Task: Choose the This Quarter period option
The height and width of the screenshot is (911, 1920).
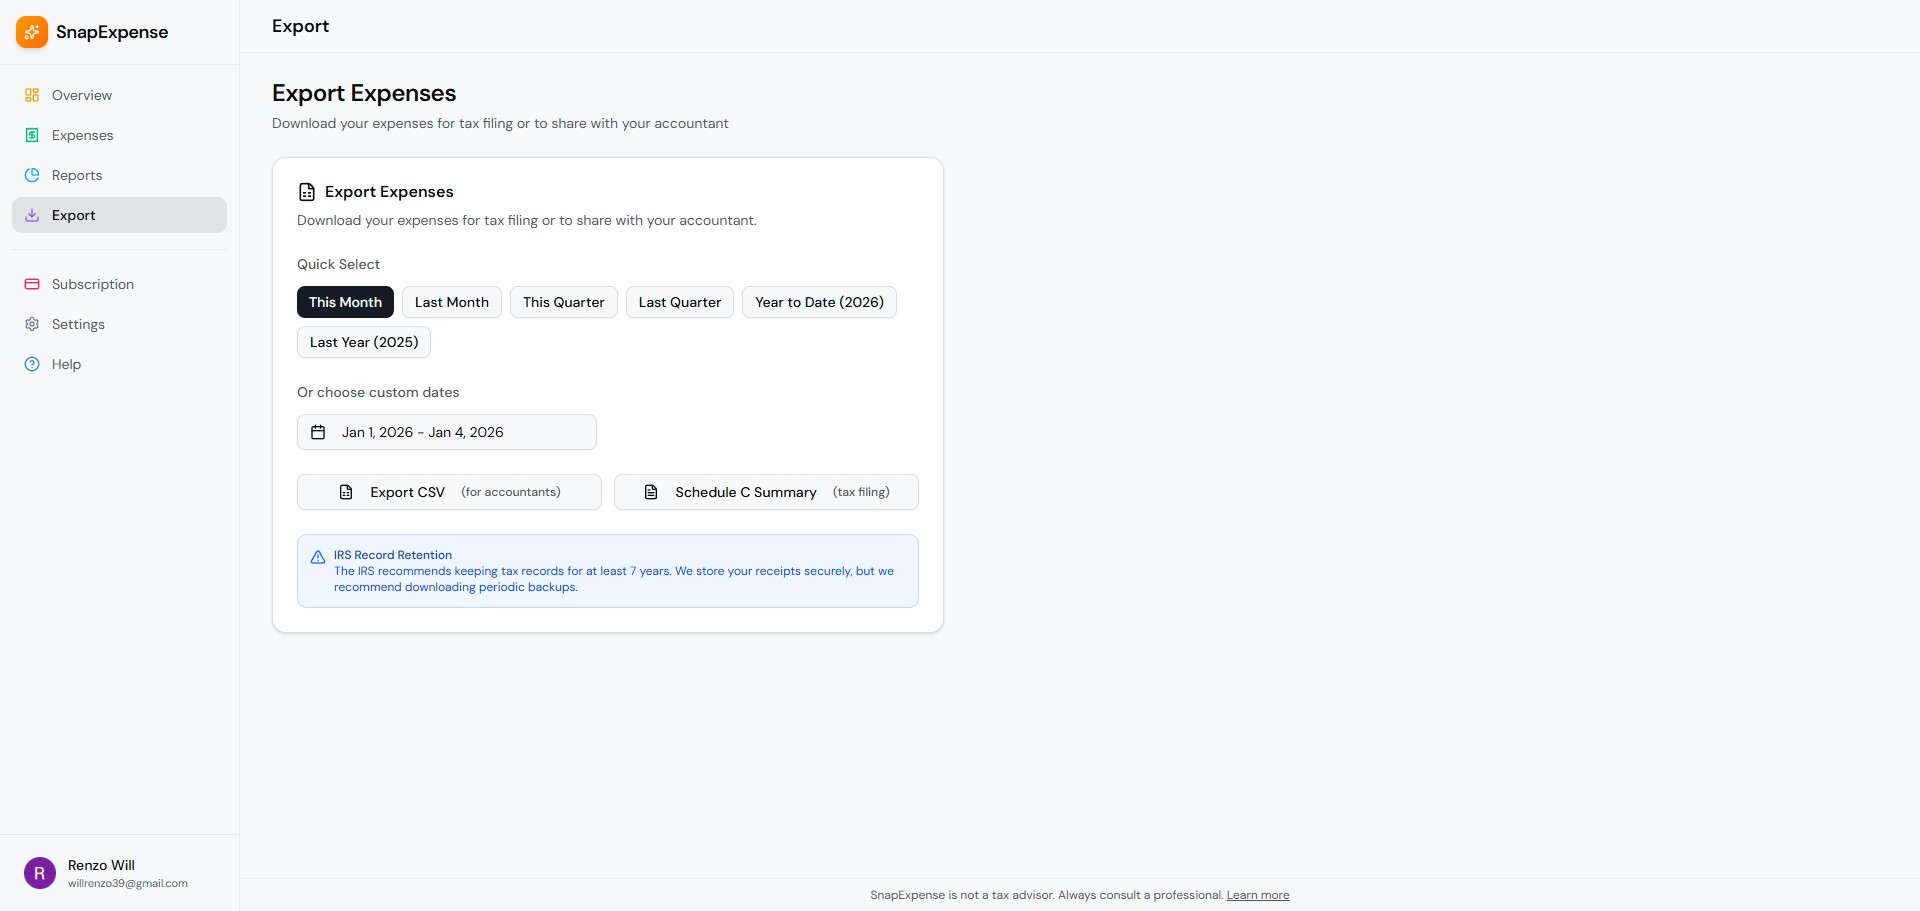Action: pos(563,302)
